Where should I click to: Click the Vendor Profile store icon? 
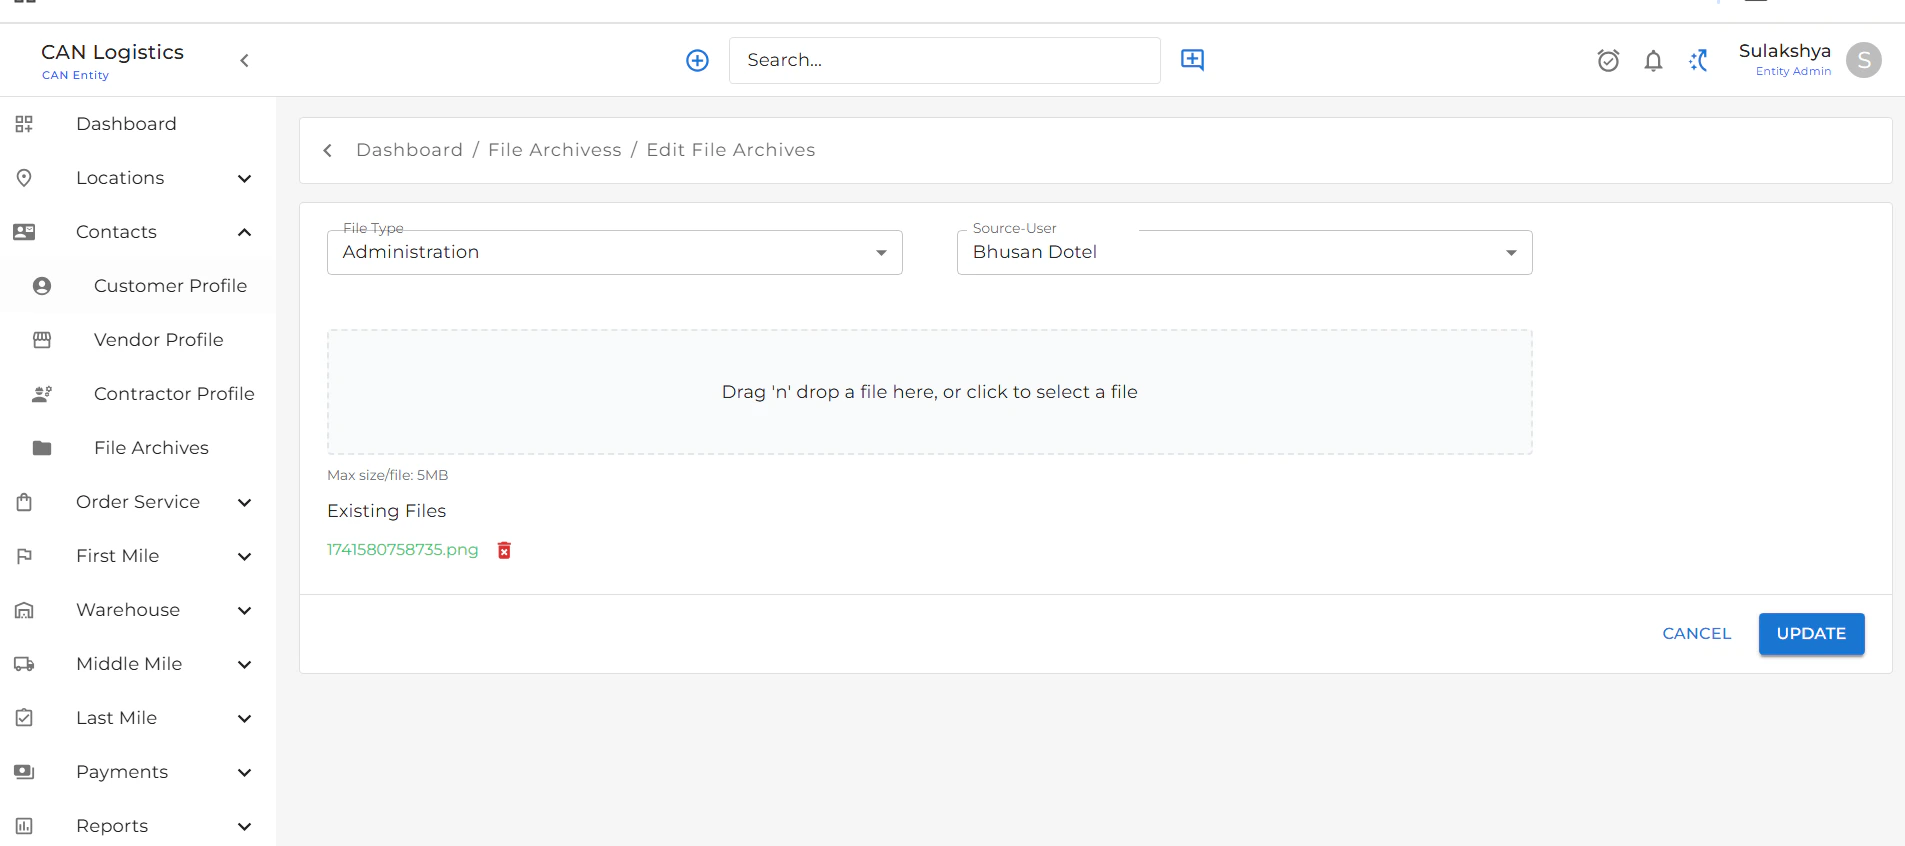point(42,340)
